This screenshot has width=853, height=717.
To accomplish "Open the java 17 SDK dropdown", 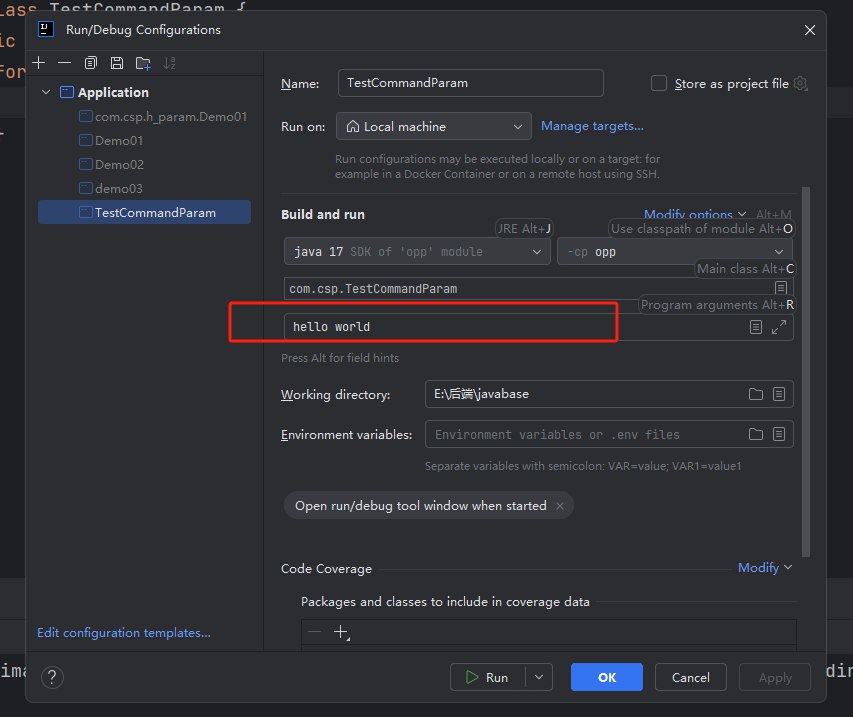I will coord(416,252).
